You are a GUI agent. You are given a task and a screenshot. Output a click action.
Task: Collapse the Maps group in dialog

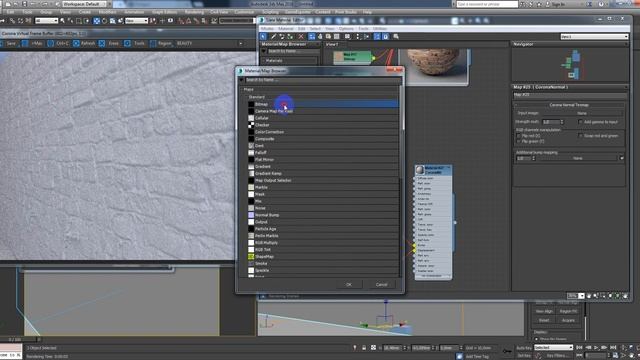(x=249, y=89)
